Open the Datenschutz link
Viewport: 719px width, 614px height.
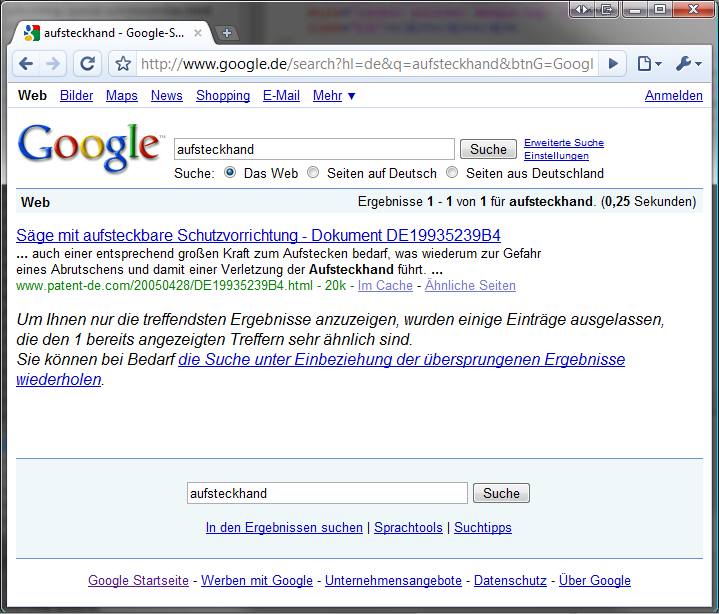tap(510, 580)
